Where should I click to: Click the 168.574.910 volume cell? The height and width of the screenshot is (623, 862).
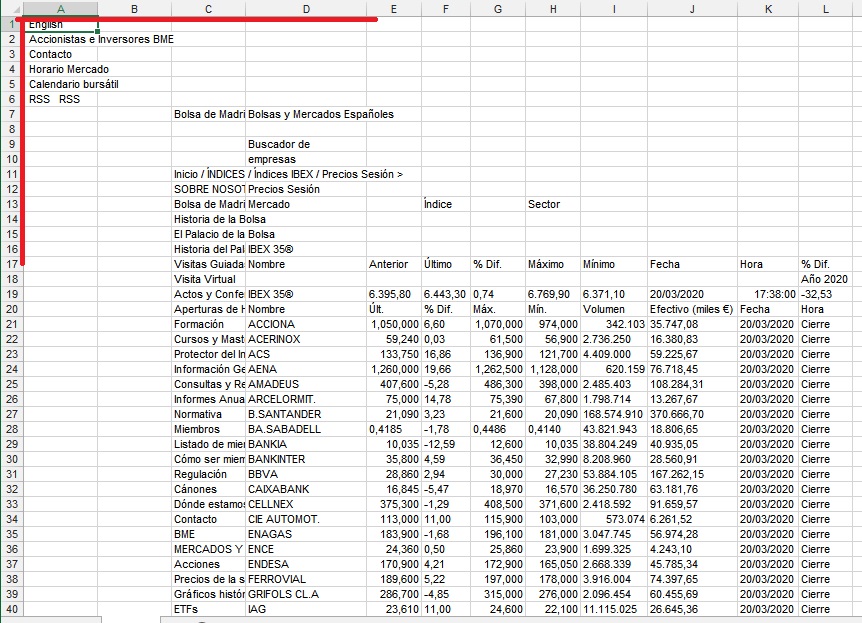614,414
